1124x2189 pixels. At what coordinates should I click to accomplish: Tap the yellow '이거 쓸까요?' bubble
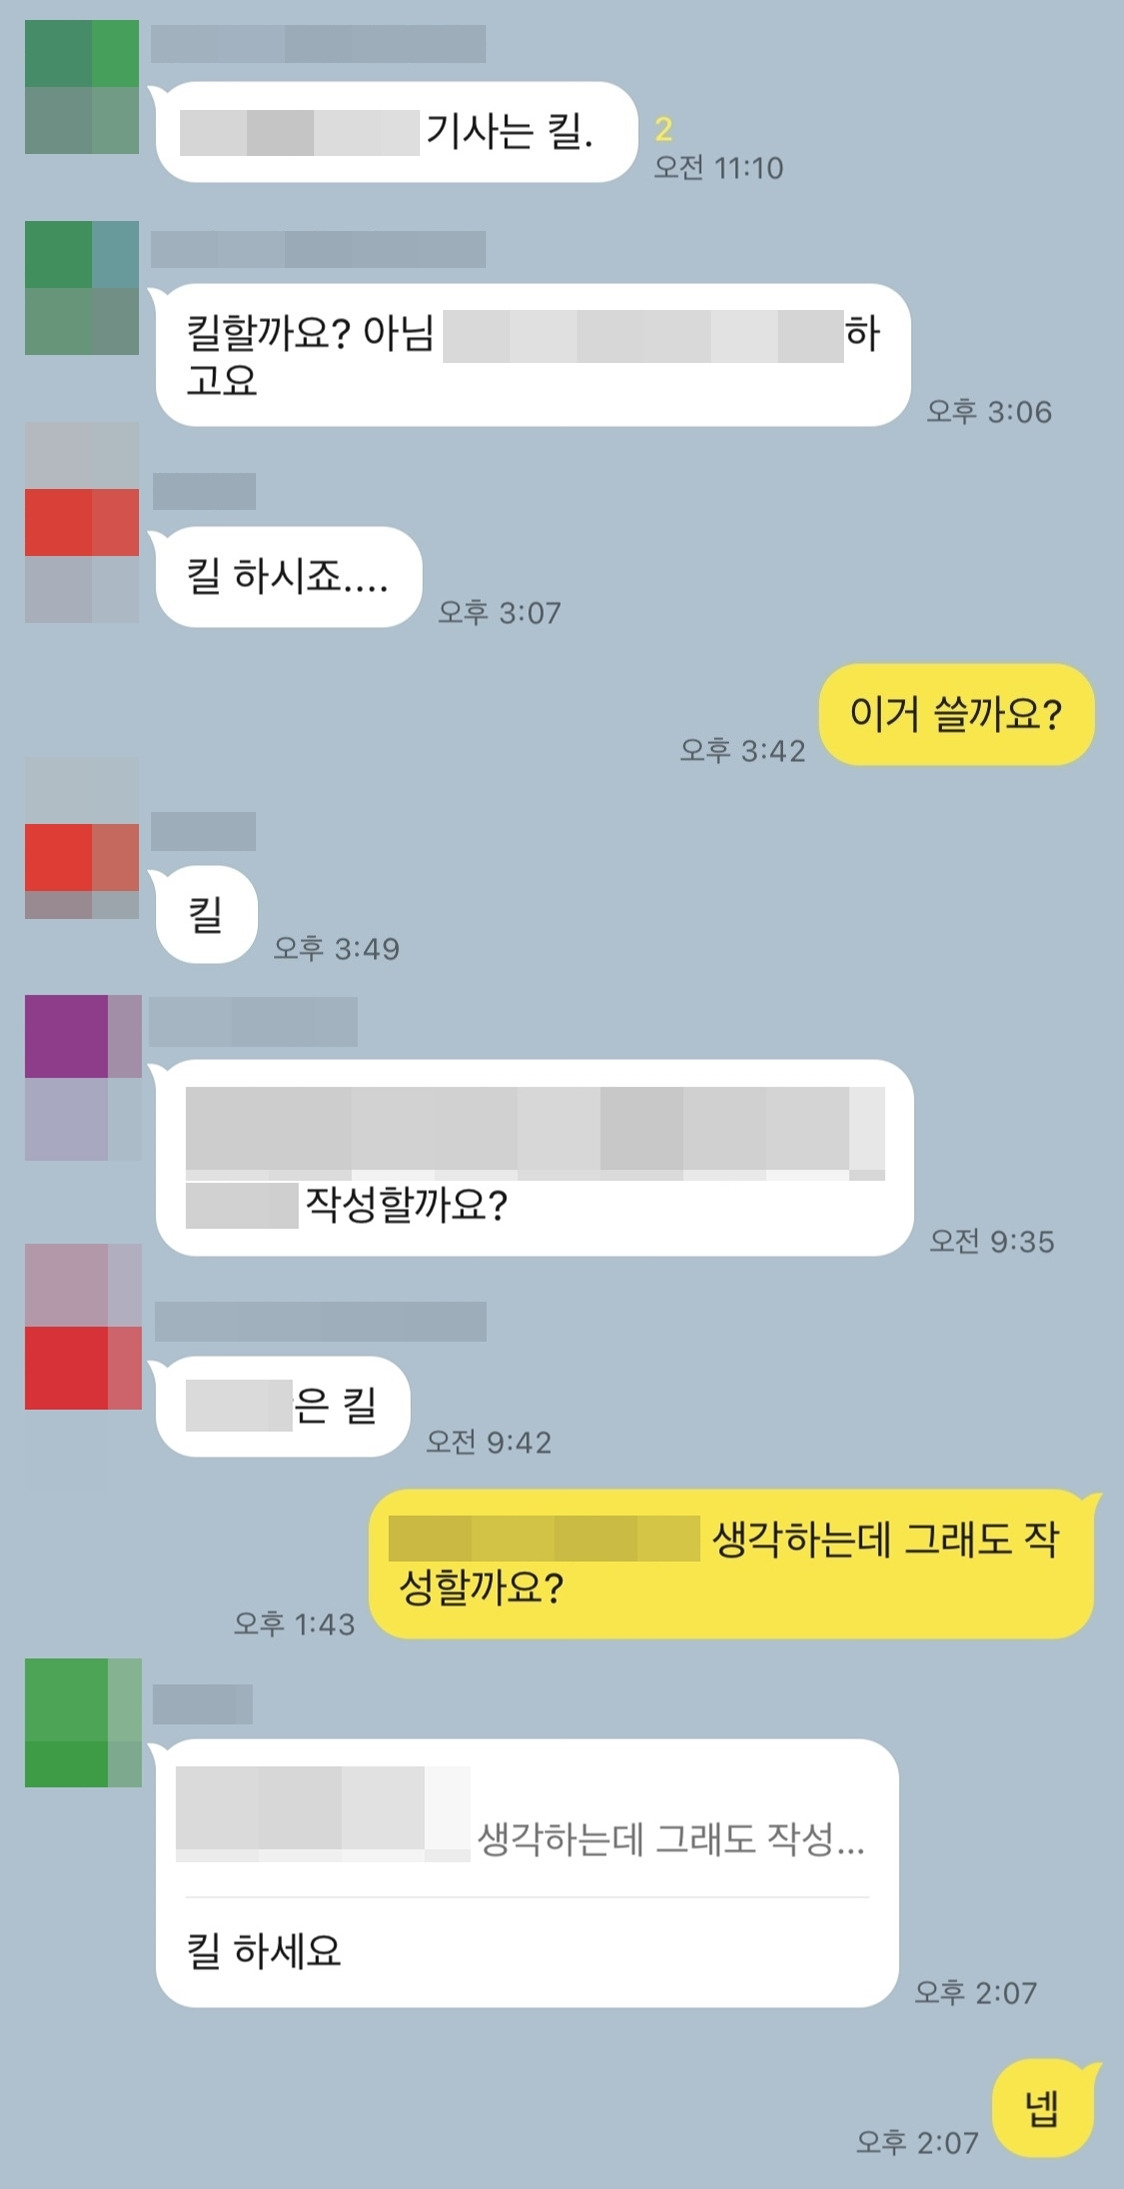pyautogui.click(x=956, y=714)
